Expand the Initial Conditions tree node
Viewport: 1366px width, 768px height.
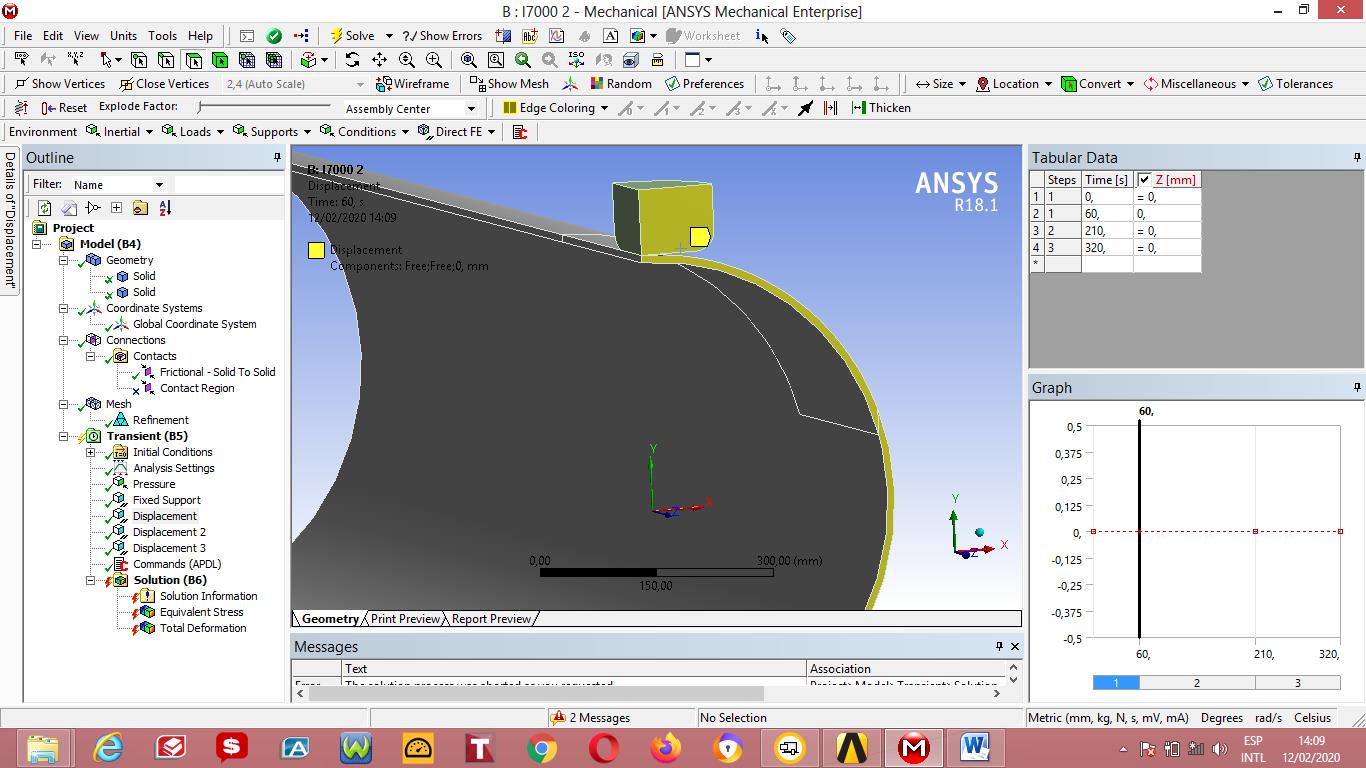[90, 452]
